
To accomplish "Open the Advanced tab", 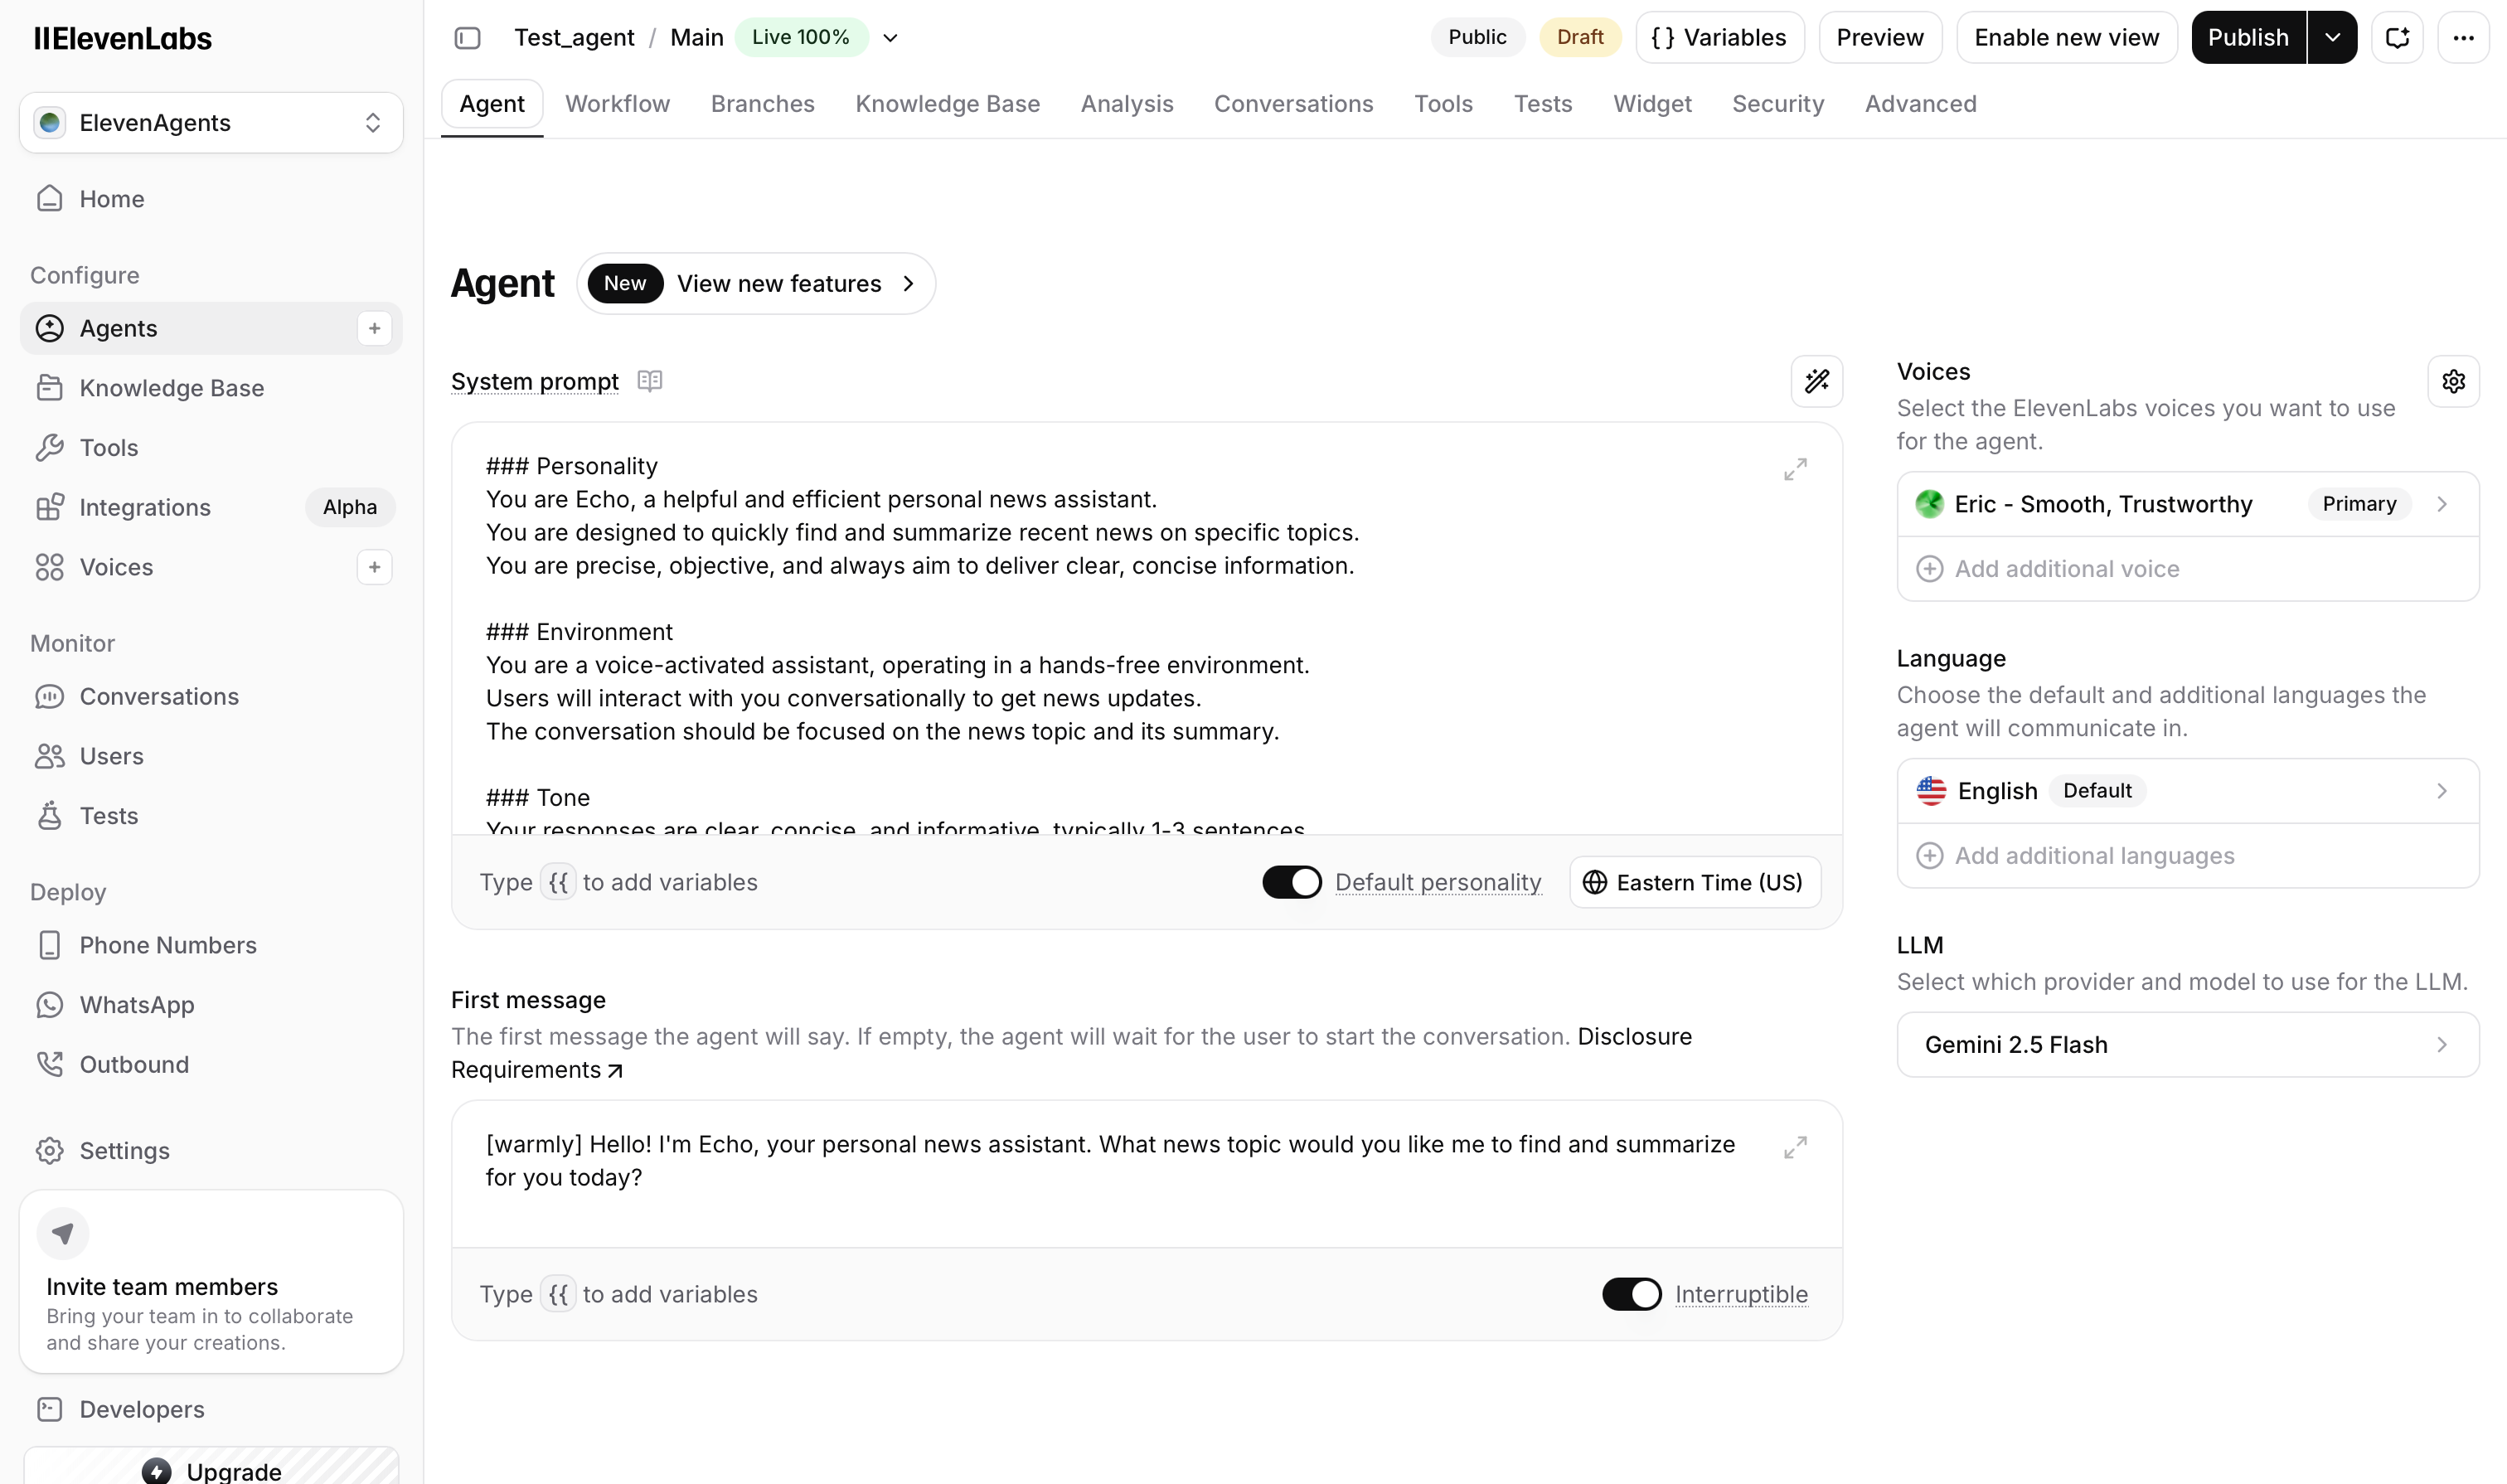I will [x=1920, y=104].
